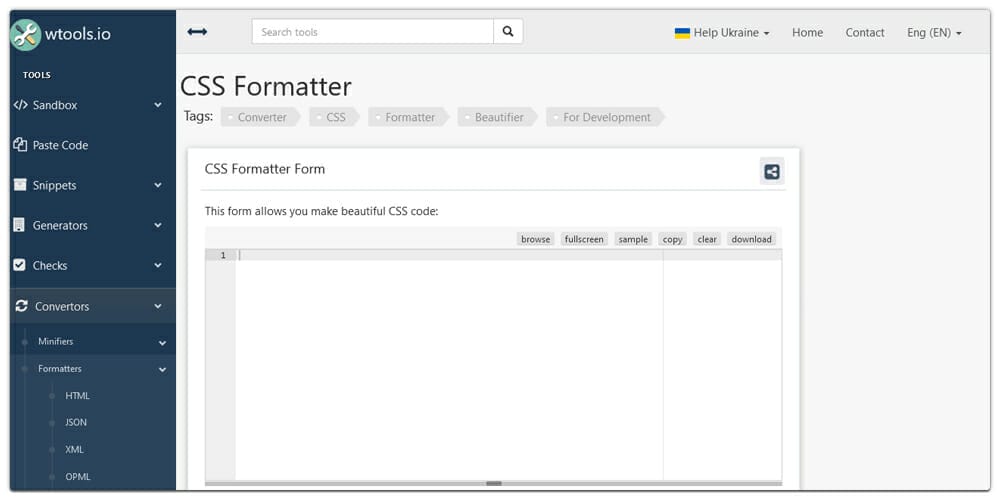Select OPML formatter in sidebar
1000x500 pixels.
click(78, 477)
